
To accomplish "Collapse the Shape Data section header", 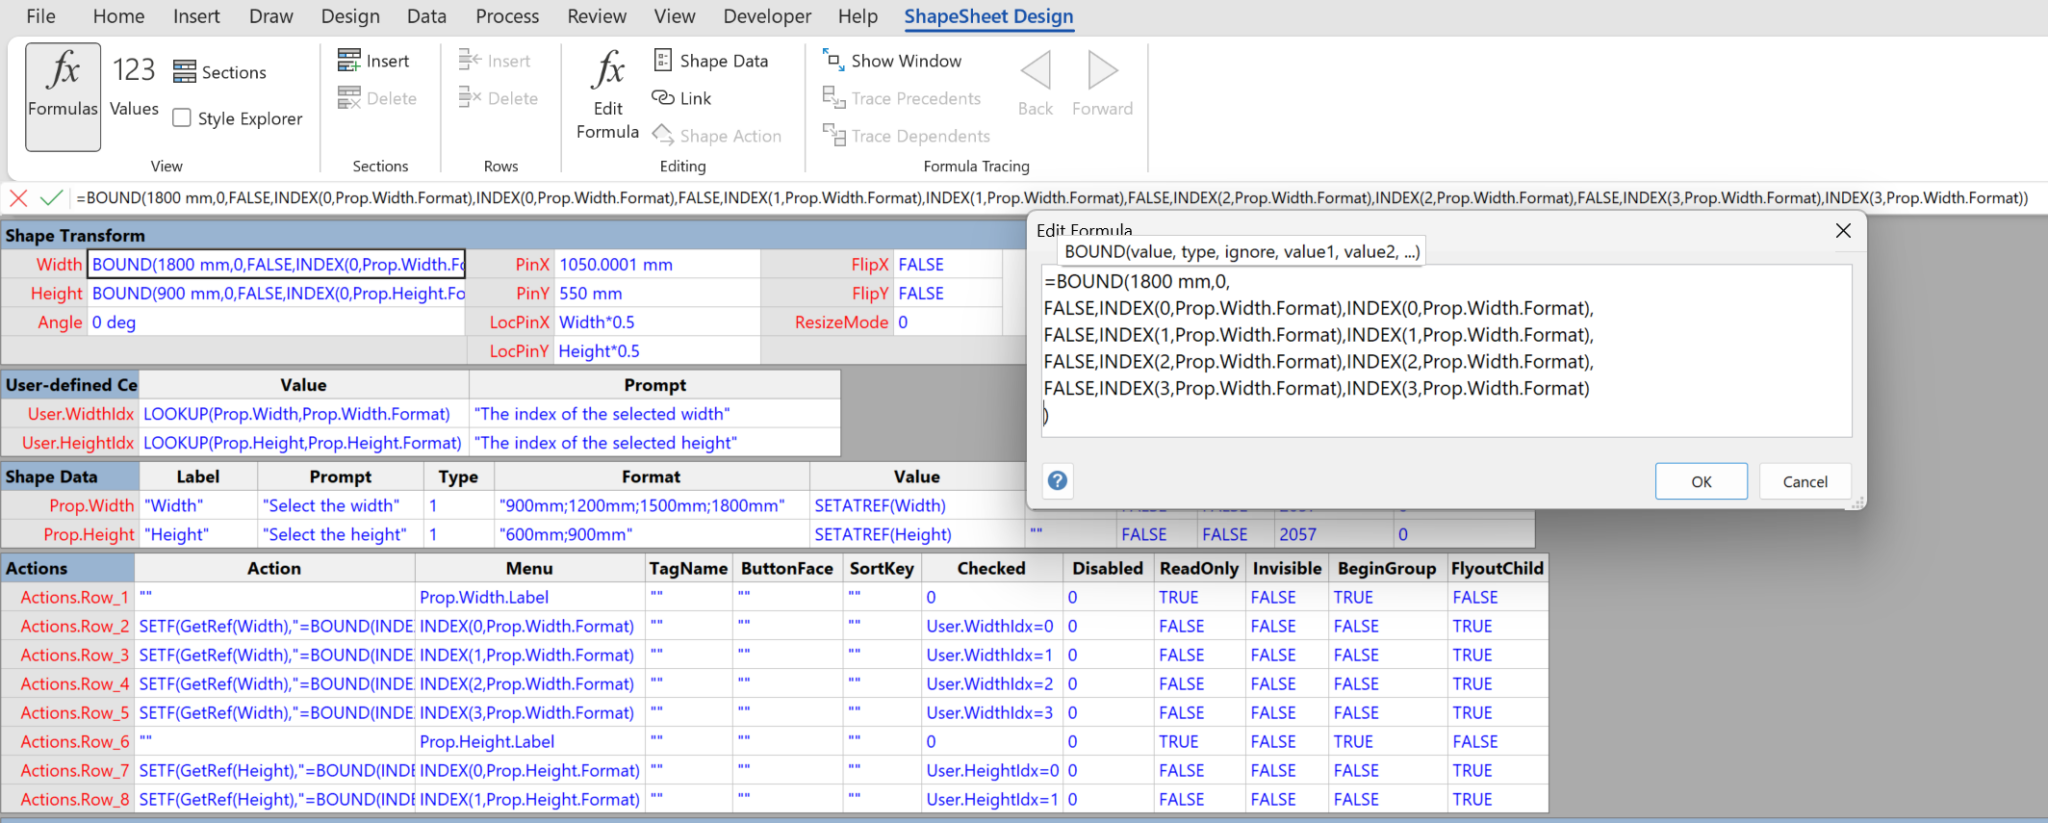I will click(52, 477).
